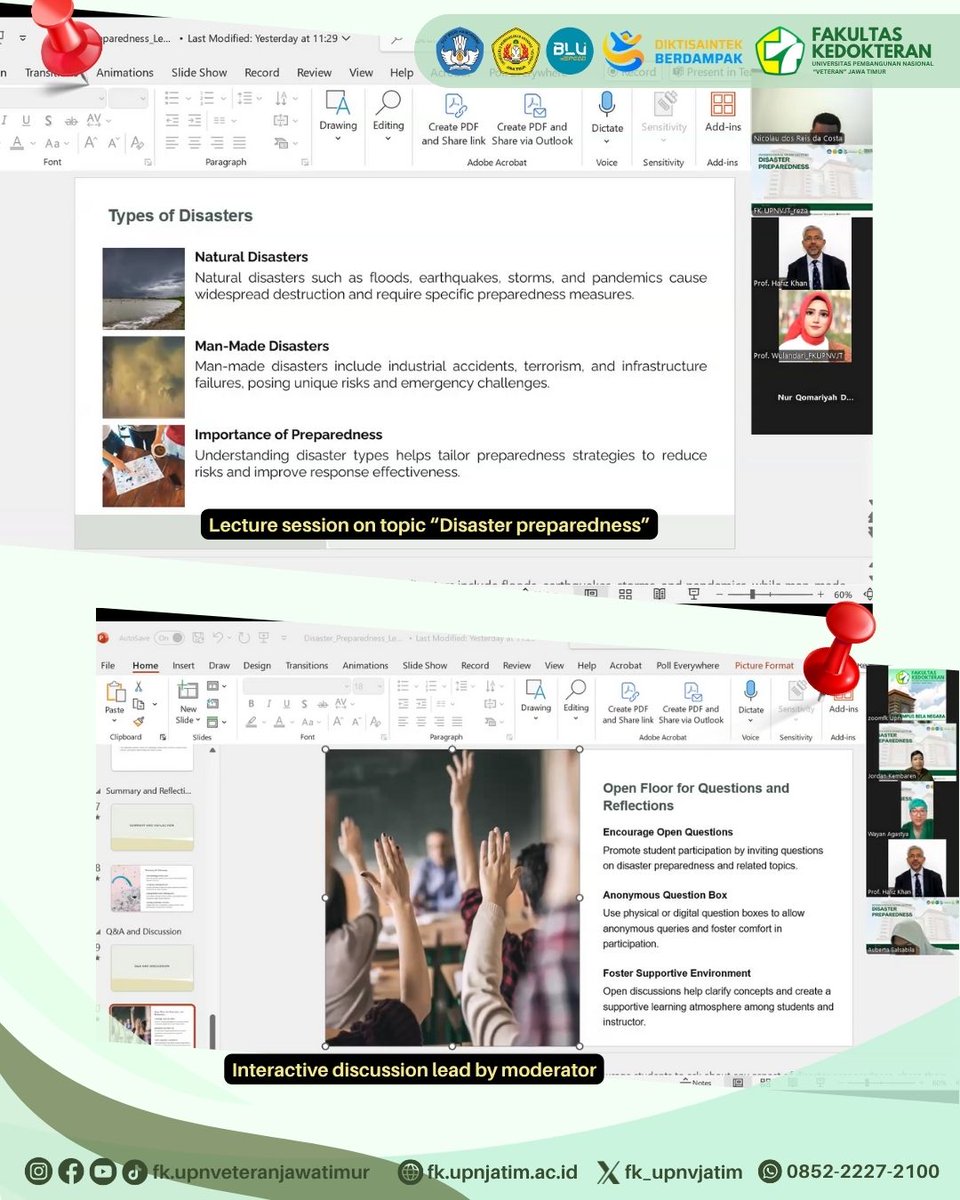Click Create PDF and Share link in top window
The height and width of the screenshot is (1200, 960).
click(453, 120)
